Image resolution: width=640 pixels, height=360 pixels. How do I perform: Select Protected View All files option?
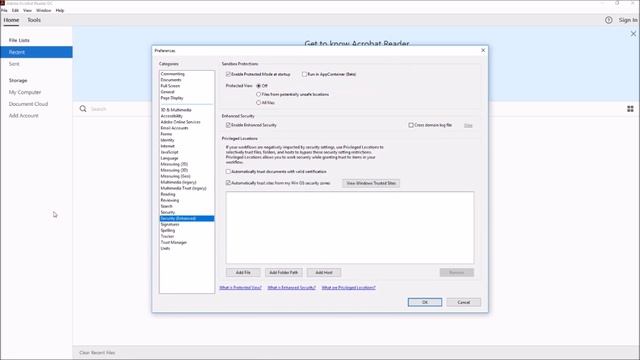(x=258, y=103)
